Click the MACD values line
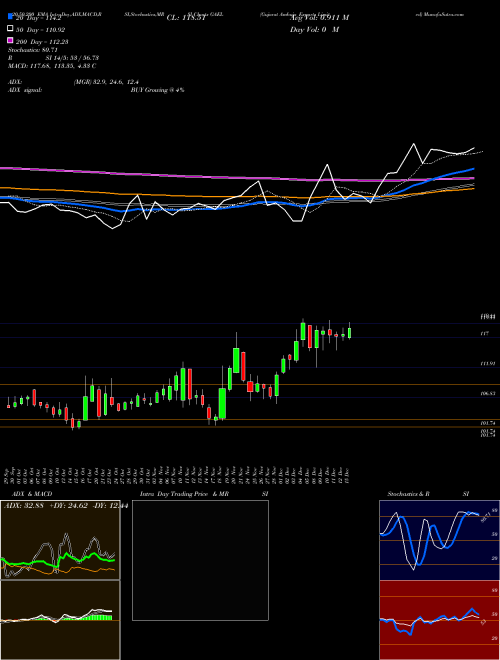 pyautogui.click(x=52, y=66)
